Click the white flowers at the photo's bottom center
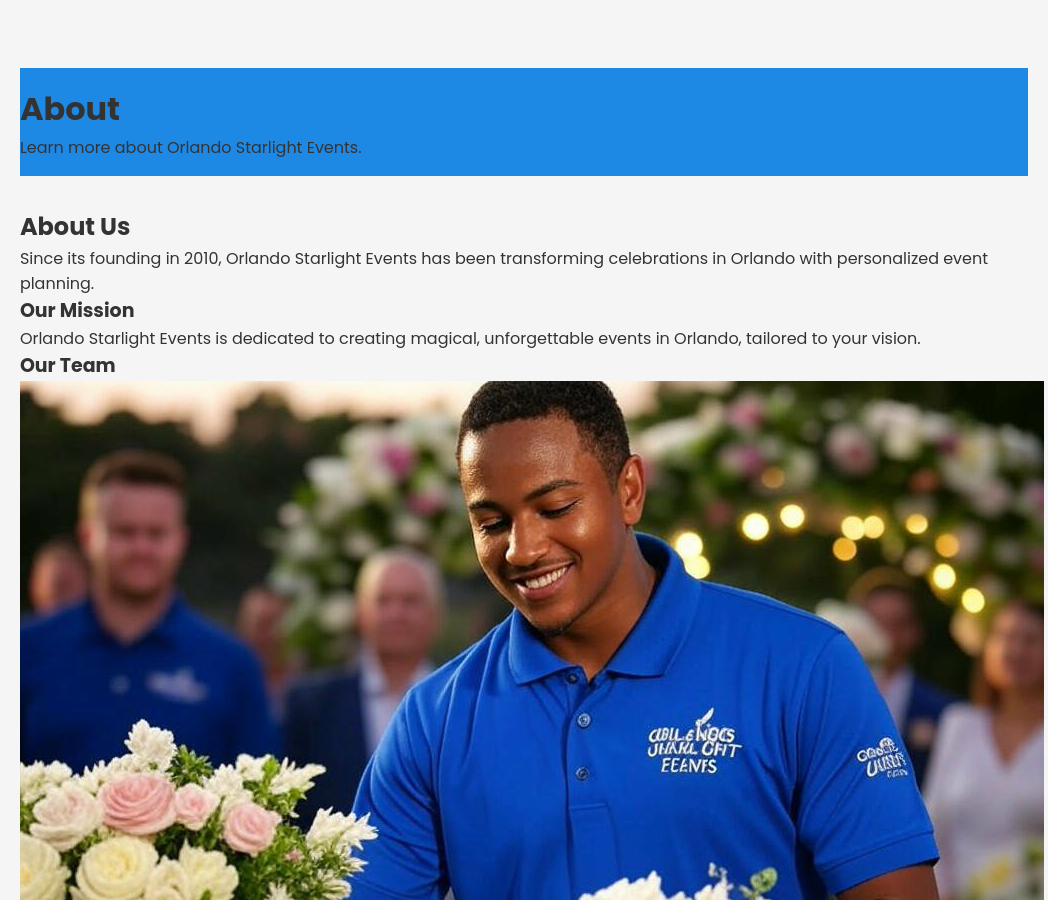This screenshot has width=1048, height=900. (640, 885)
